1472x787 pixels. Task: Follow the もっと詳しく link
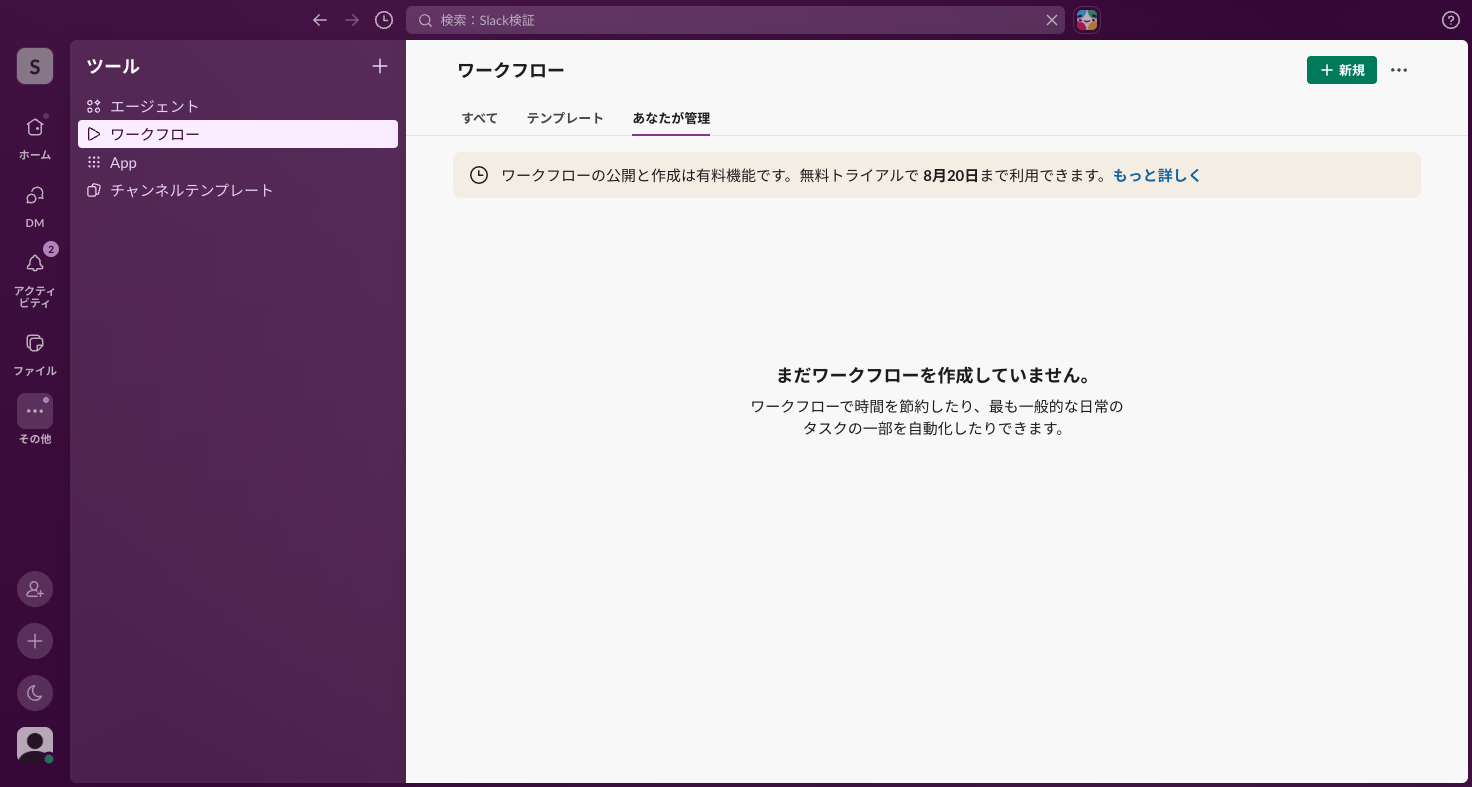pos(1157,175)
